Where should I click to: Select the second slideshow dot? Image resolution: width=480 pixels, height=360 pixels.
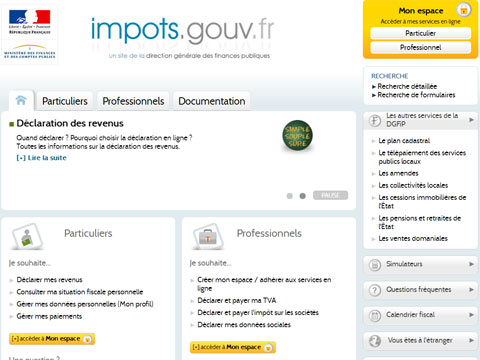302,196
